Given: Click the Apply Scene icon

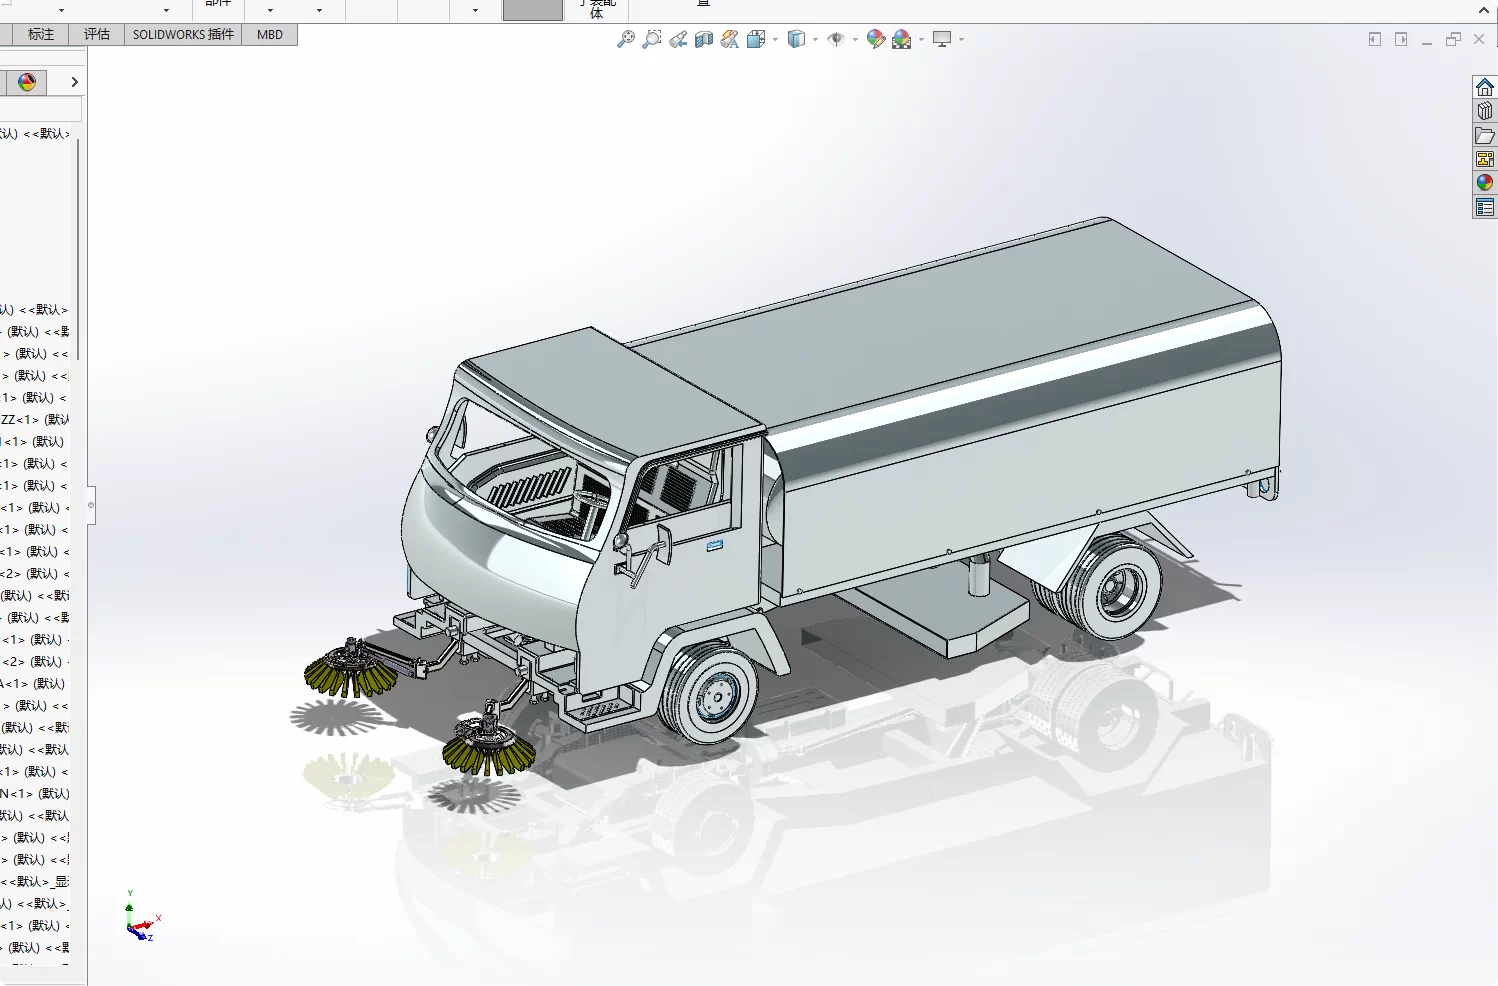Looking at the screenshot, I should point(902,39).
